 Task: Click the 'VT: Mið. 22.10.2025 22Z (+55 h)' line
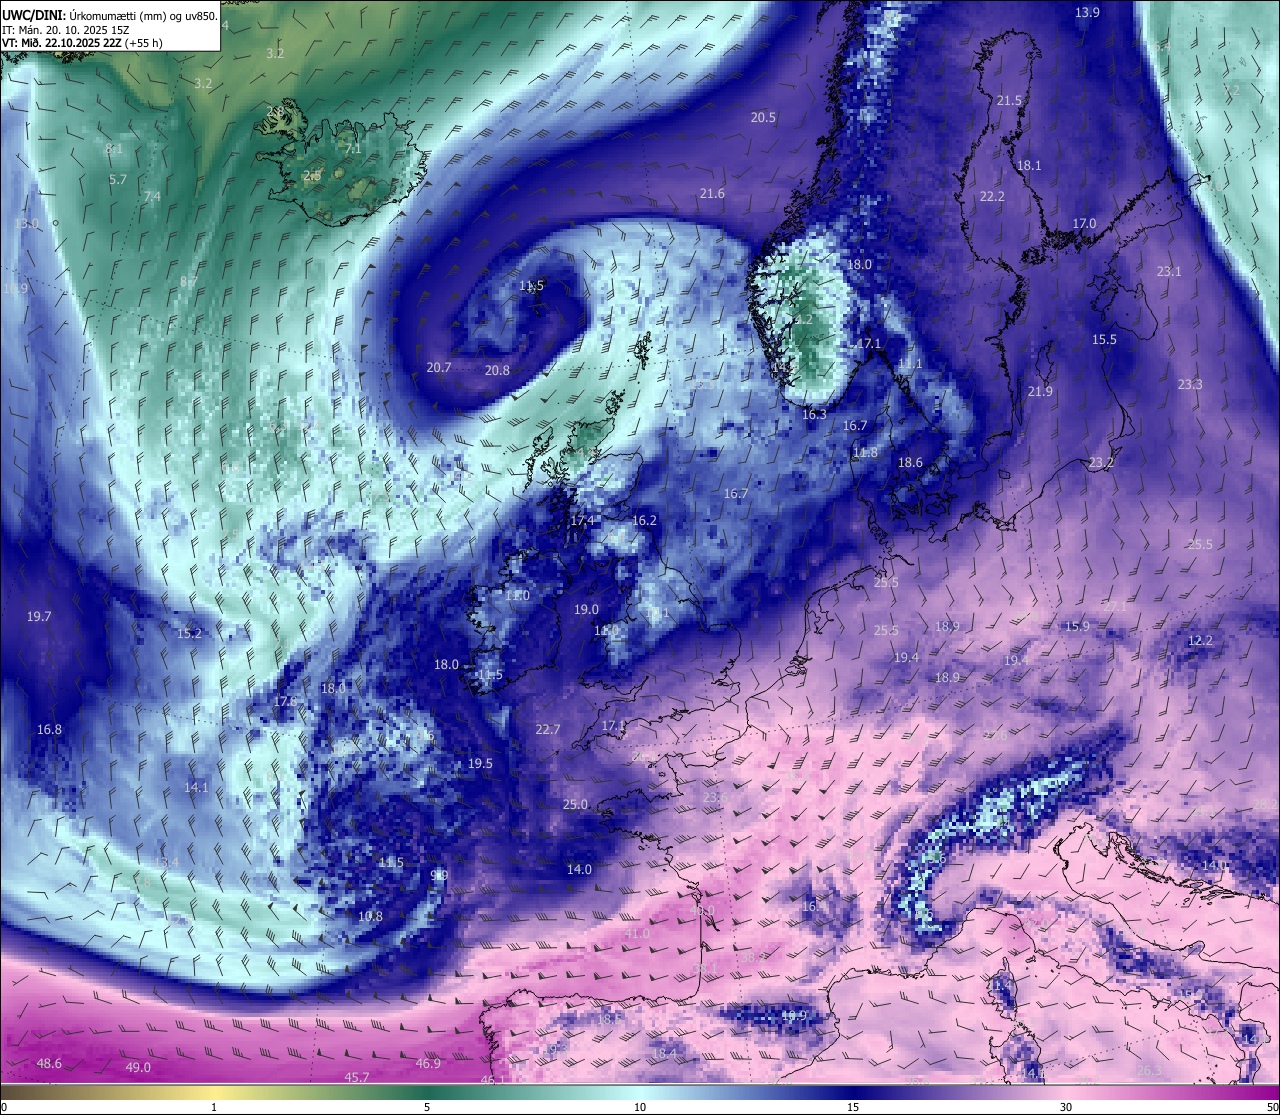[82, 43]
